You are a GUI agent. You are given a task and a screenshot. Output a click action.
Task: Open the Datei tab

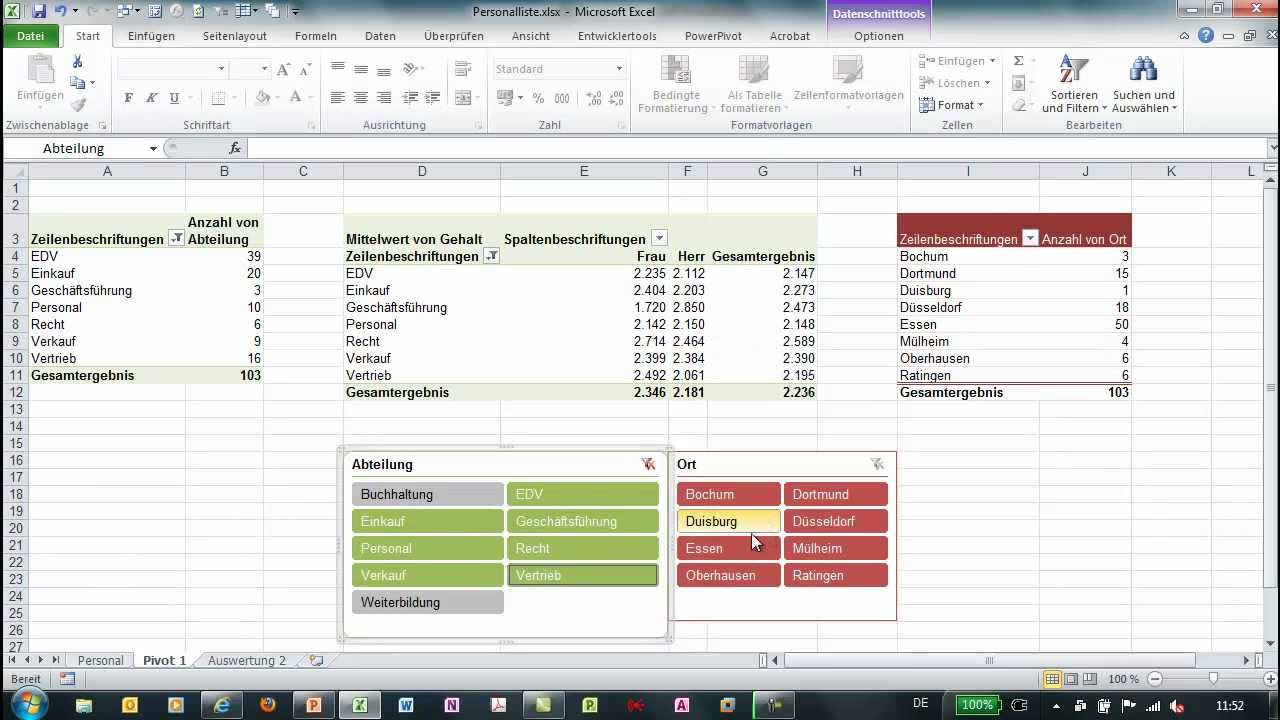[x=31, y=36]
